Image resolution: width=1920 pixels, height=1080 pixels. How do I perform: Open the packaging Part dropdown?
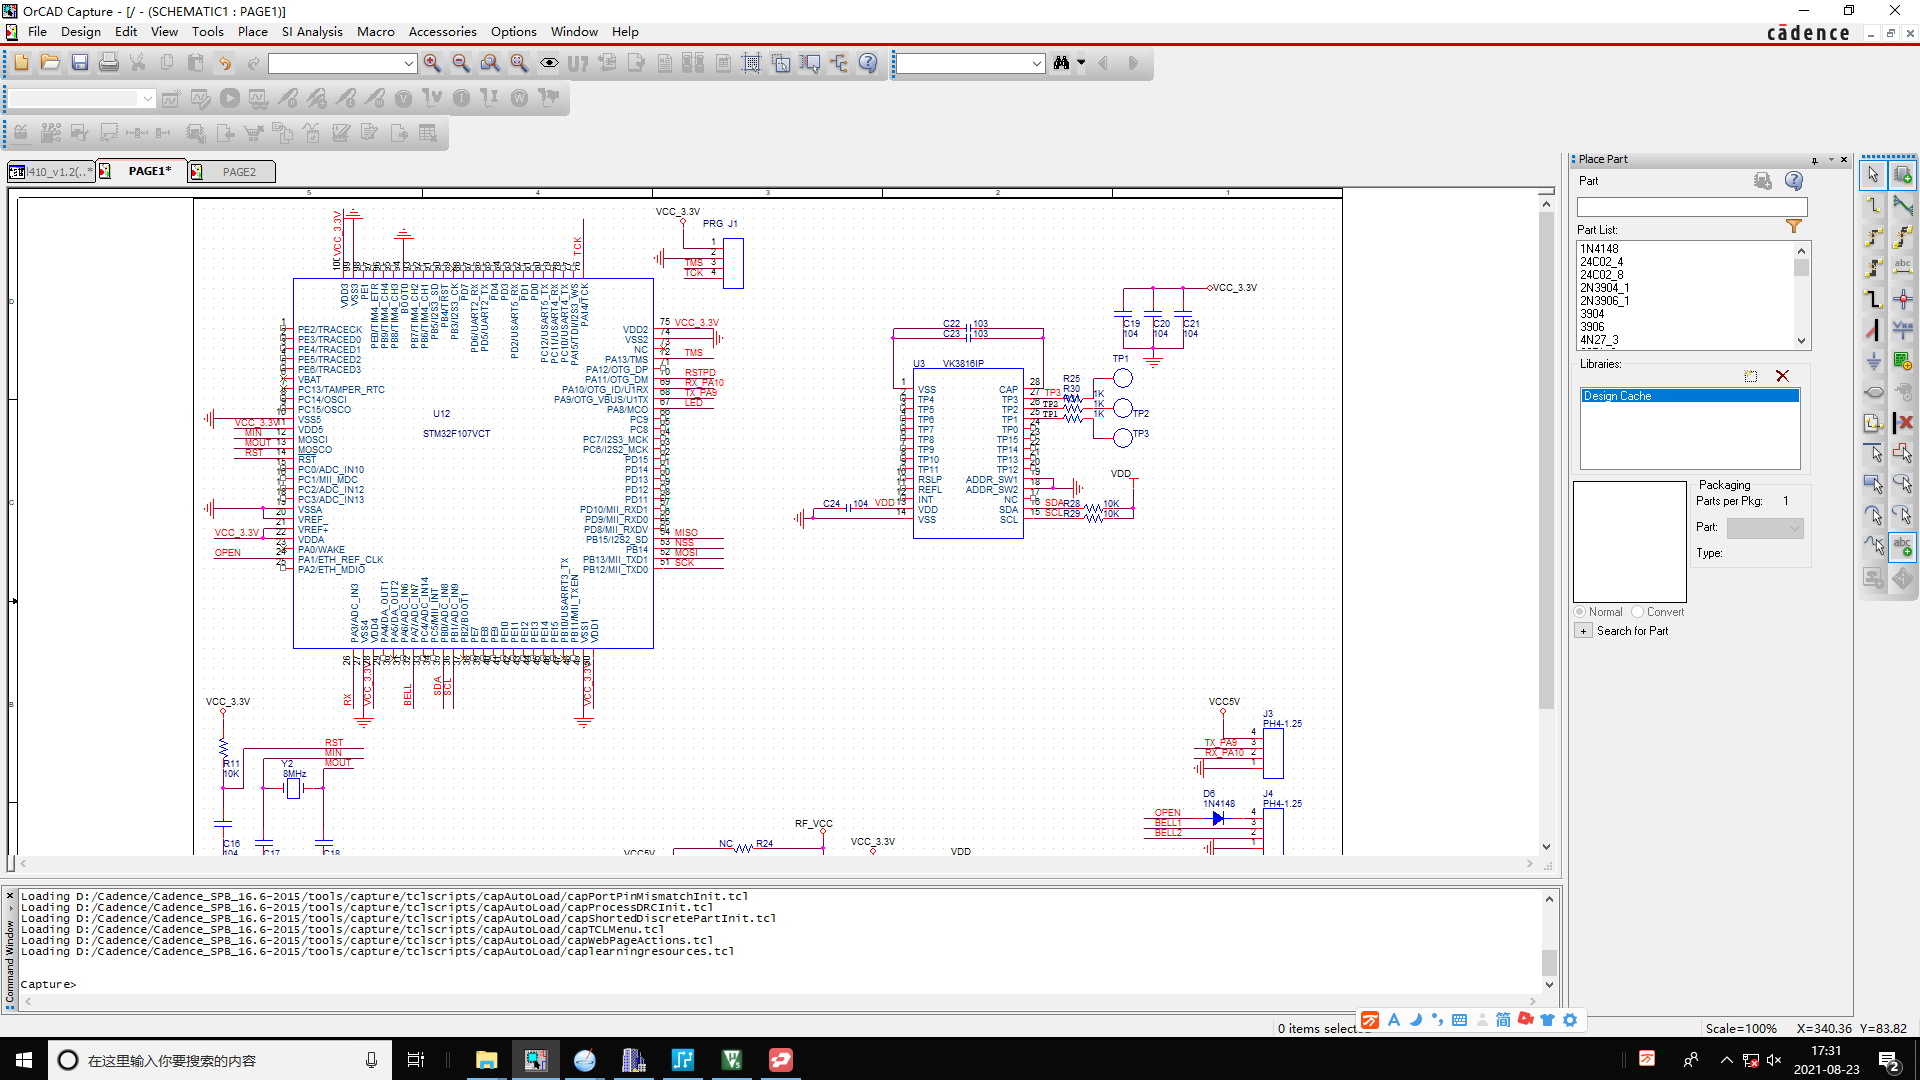(1765, 528)
